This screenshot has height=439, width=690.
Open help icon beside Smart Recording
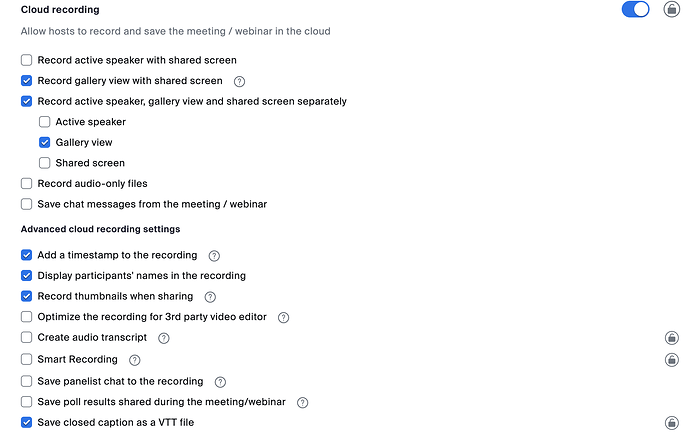point(134,359)
